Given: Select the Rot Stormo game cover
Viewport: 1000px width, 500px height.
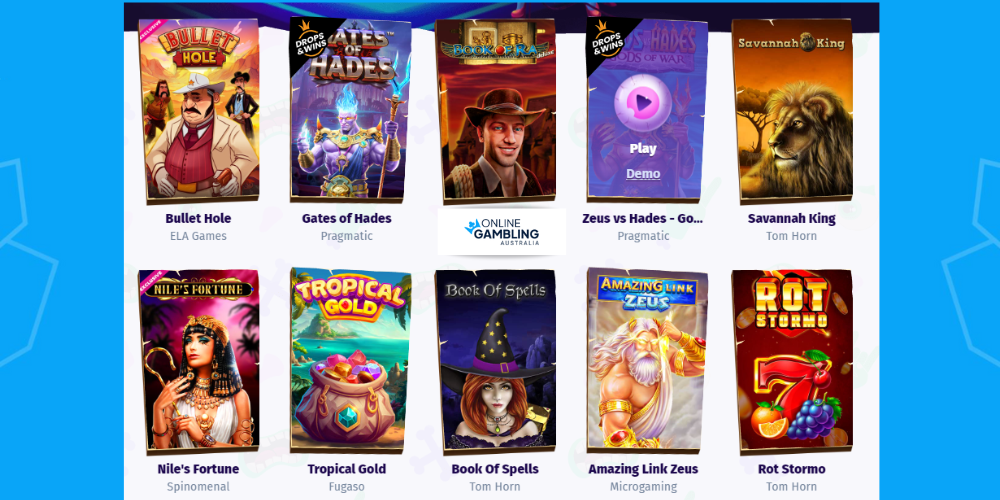Looking at the screenshot, I should 791,361.
